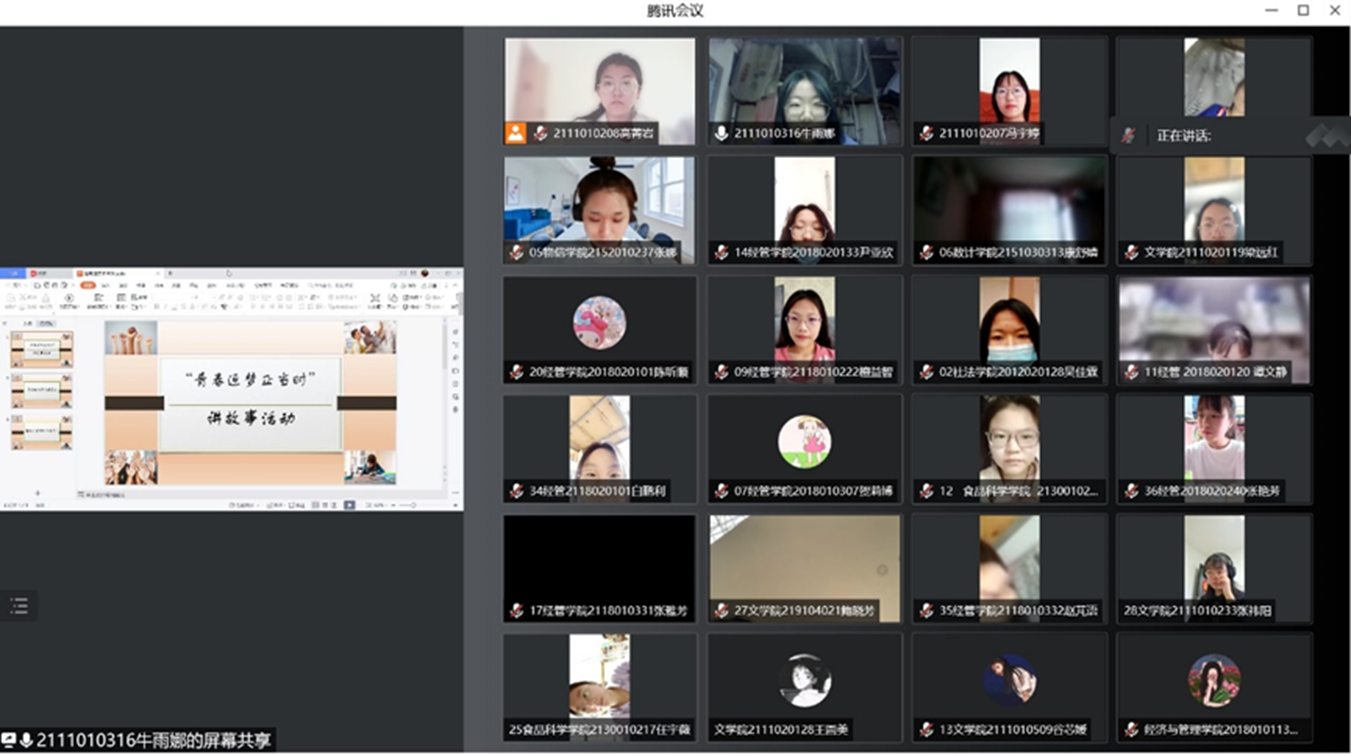Screen dimensions: 1351x754
Task: Select the video tile of 28文学院2111010233
Action: coord(1214,568)
